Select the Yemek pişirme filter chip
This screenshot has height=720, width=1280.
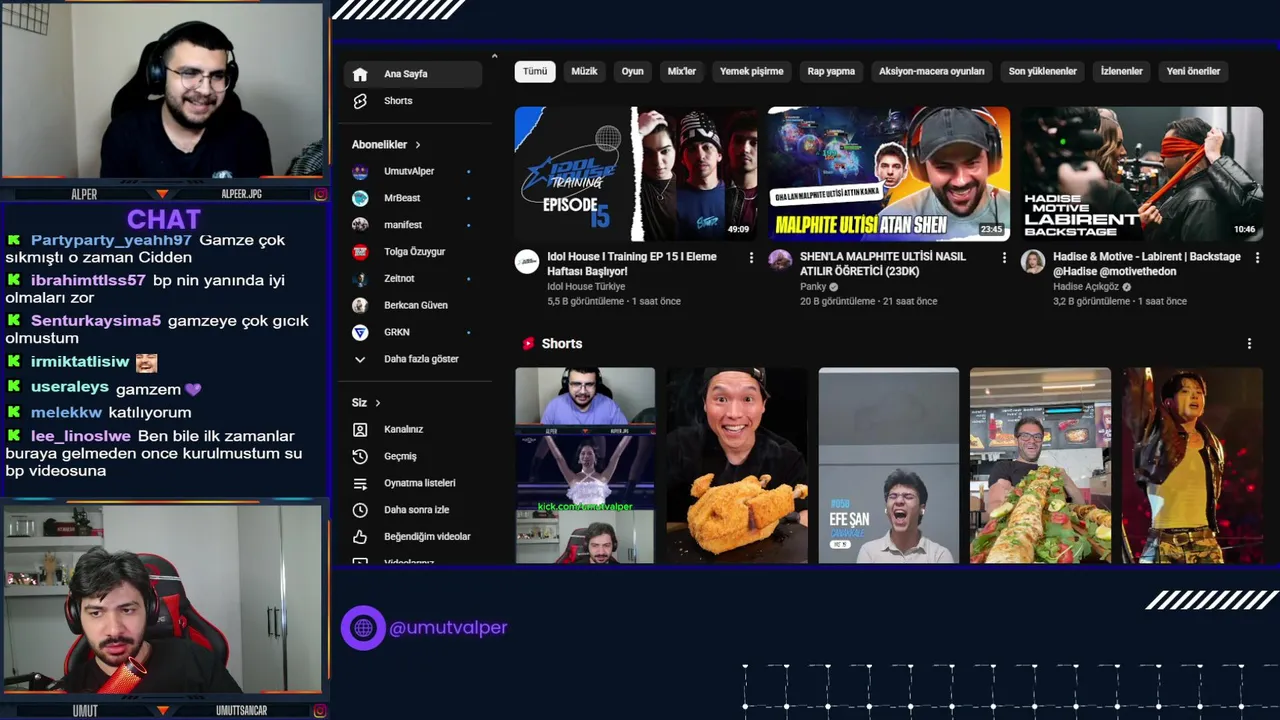coord(752,71)
